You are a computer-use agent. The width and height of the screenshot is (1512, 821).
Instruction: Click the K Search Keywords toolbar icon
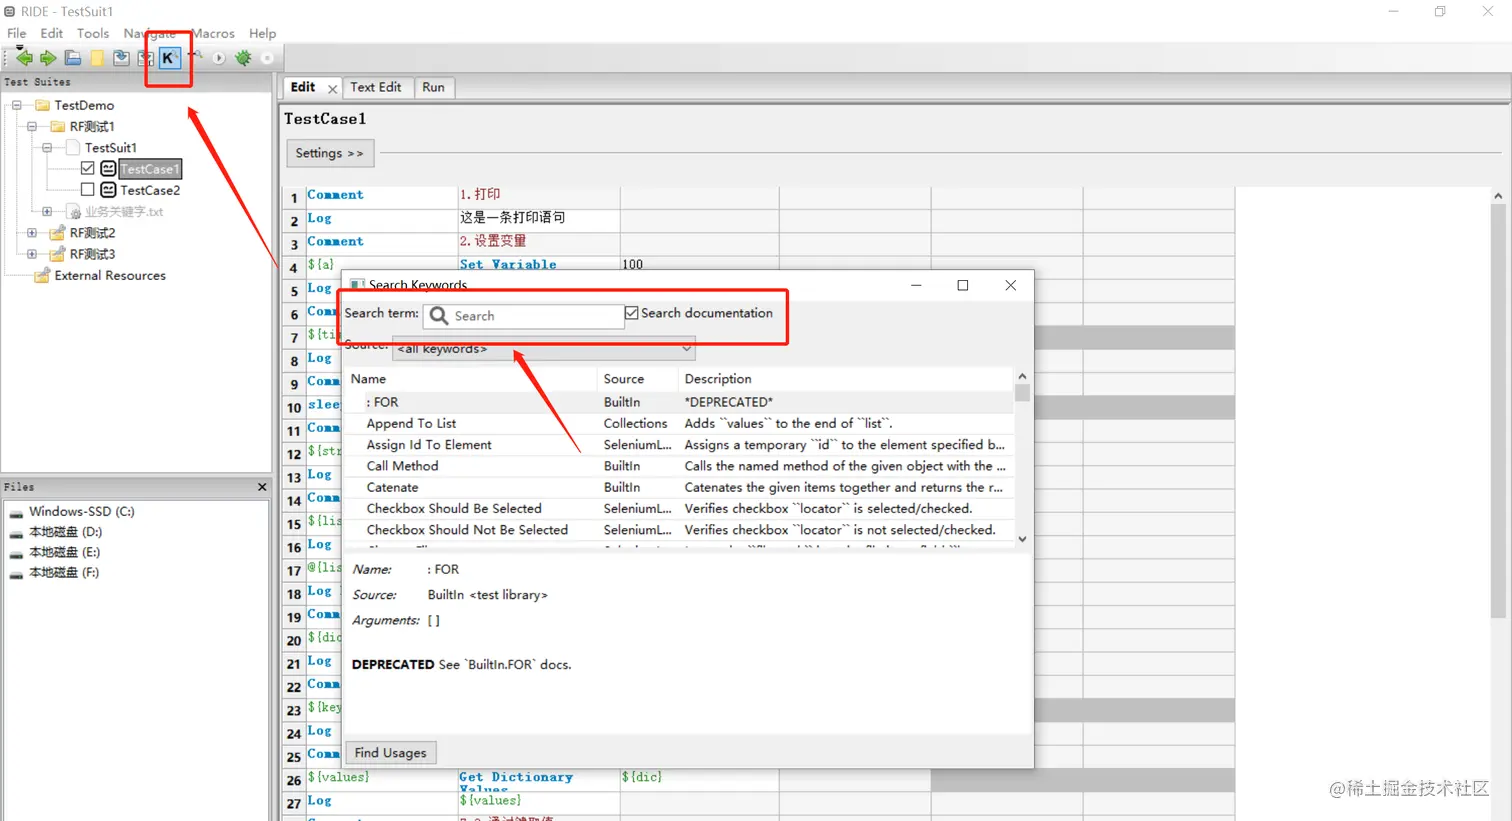click(169, 58)
